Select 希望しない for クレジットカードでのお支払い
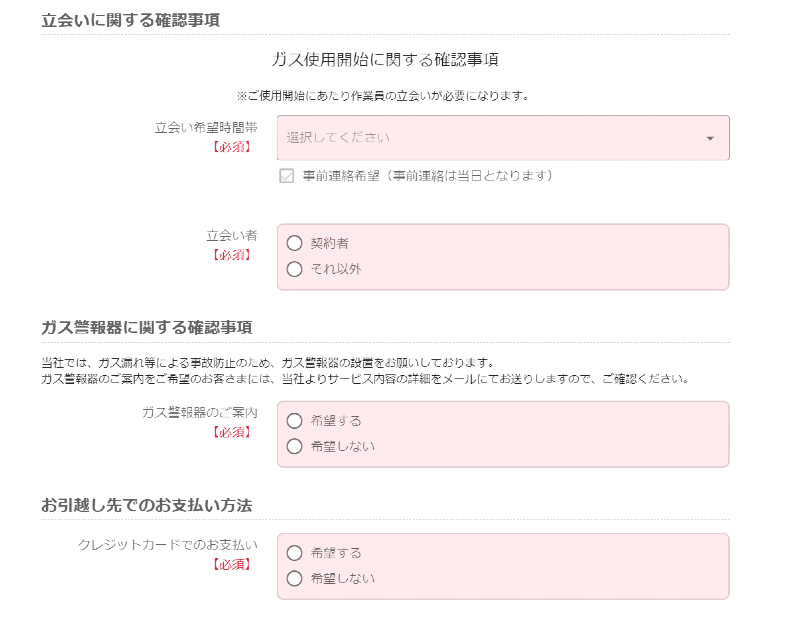Viewport: 800px width, 620px height. (294, 579)
